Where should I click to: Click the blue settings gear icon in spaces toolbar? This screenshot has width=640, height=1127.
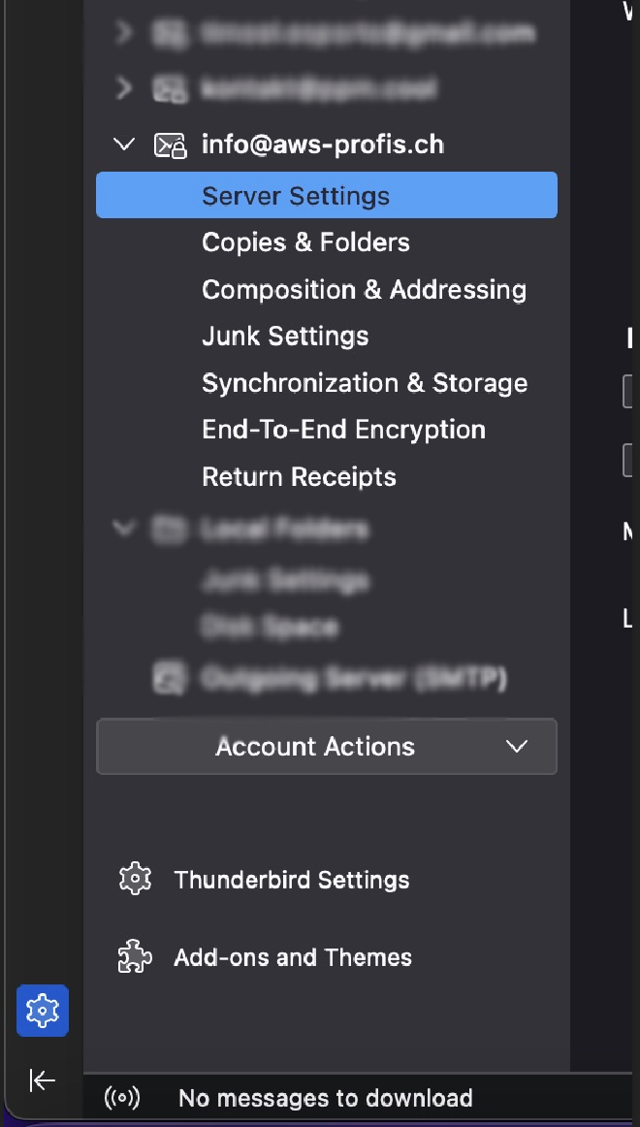point(42,1010)
